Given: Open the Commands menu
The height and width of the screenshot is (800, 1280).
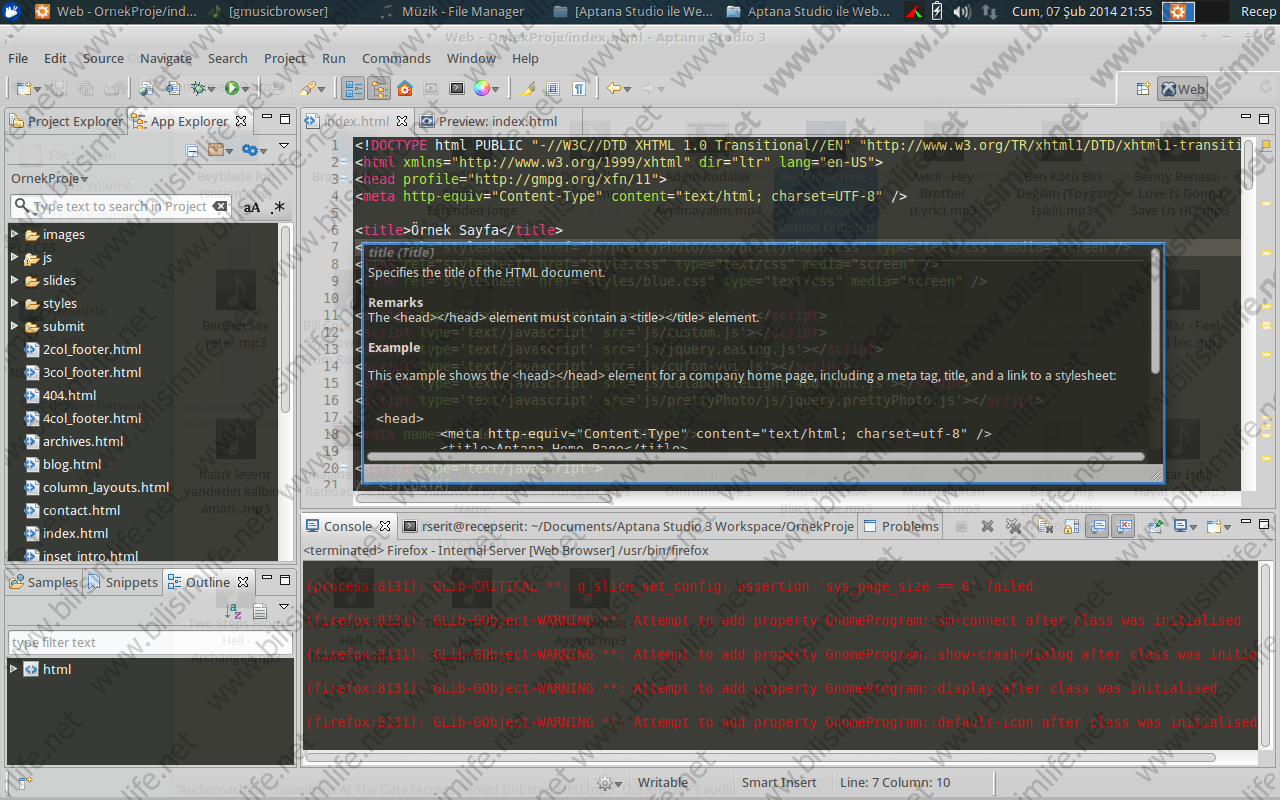Looking at the screenshot, I should tap(397, 58).
